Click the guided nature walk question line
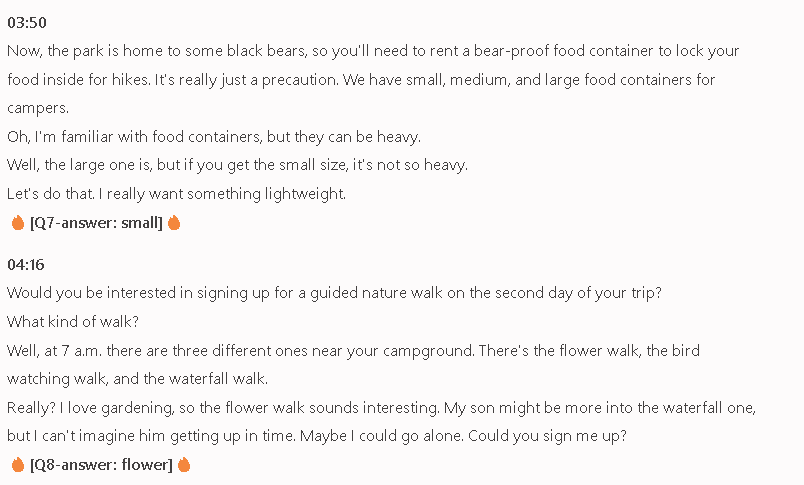 click(334, 293)
